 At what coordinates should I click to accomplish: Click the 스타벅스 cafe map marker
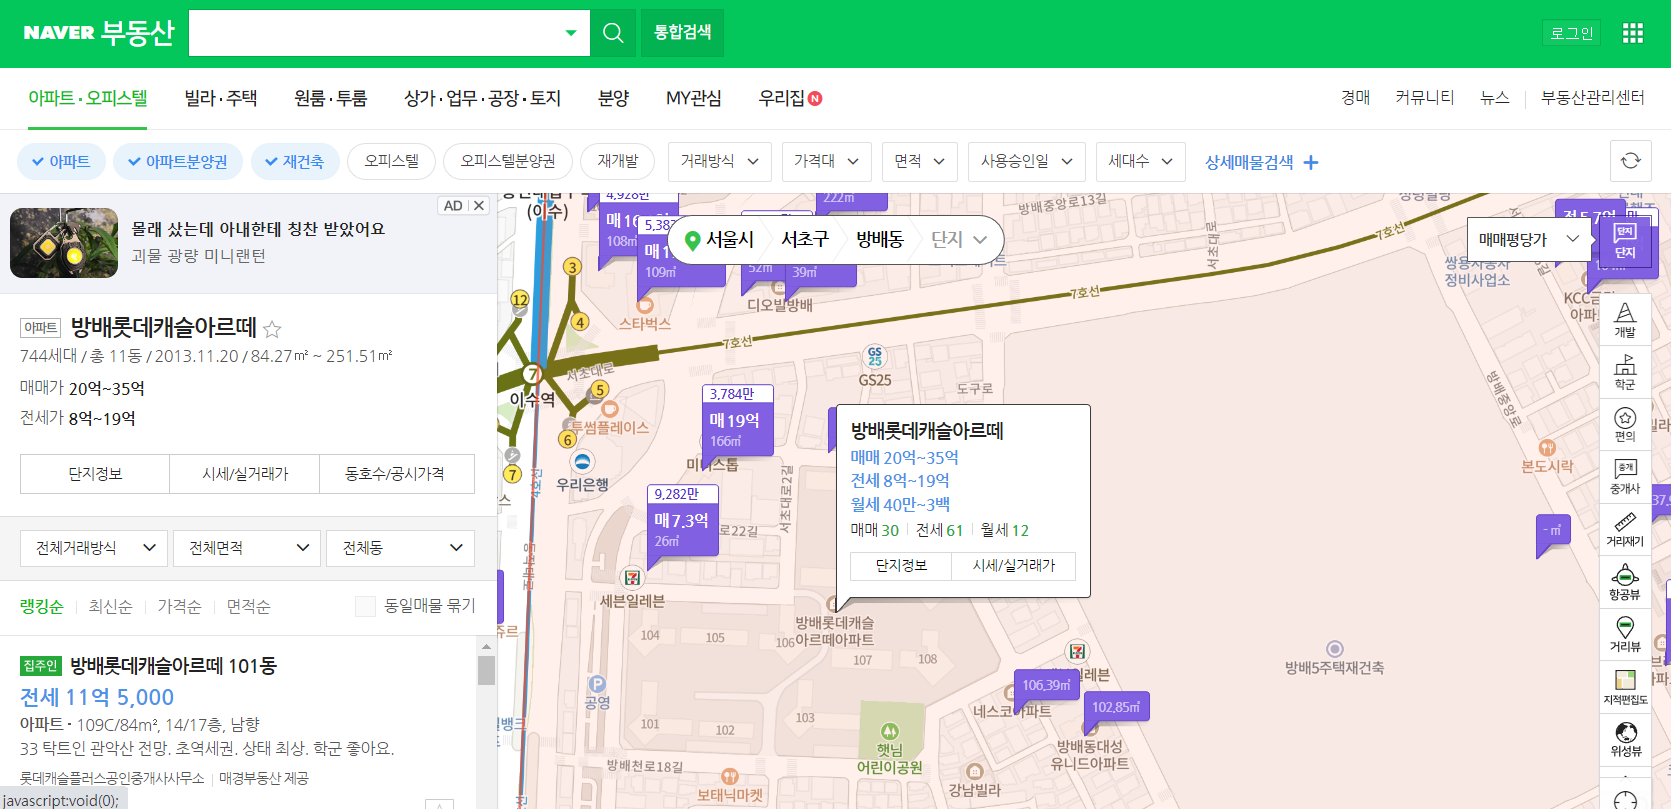[x=645, y=306]
